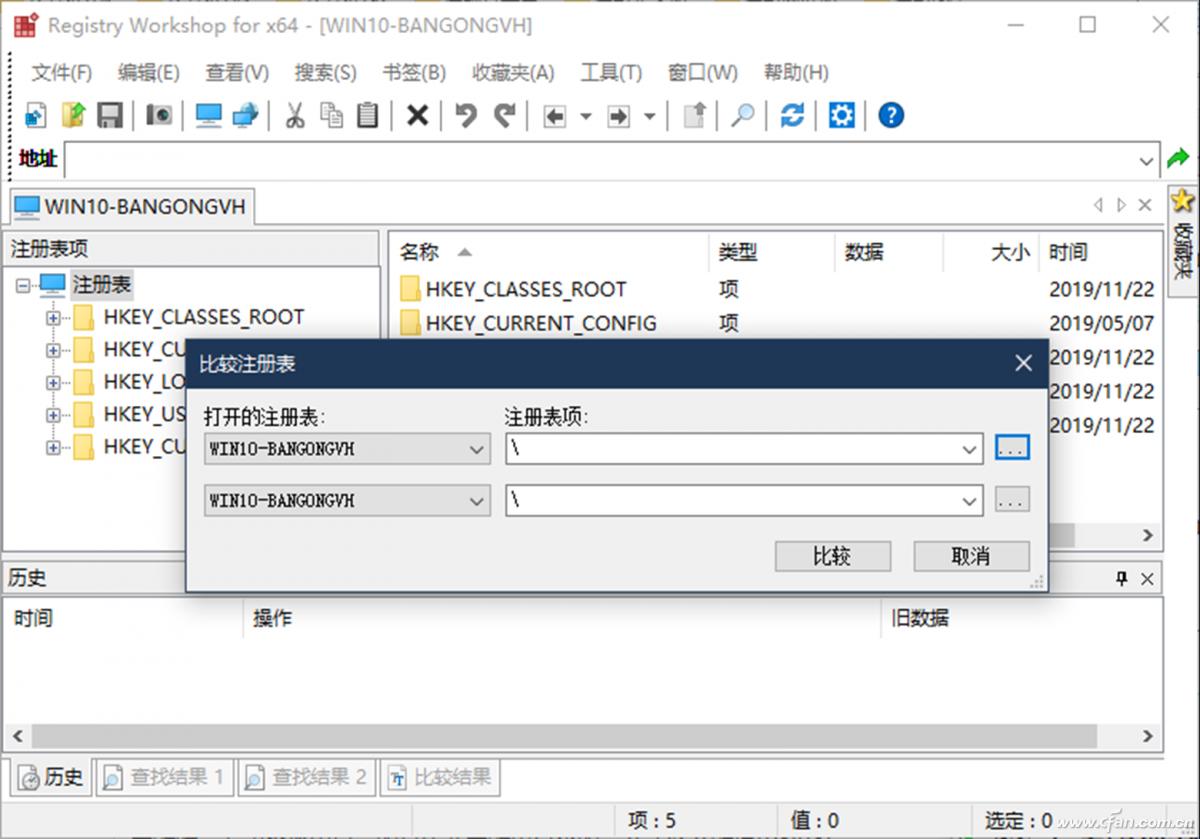
Task: Click the Undo arrow icon
Action: click(464, 115)
